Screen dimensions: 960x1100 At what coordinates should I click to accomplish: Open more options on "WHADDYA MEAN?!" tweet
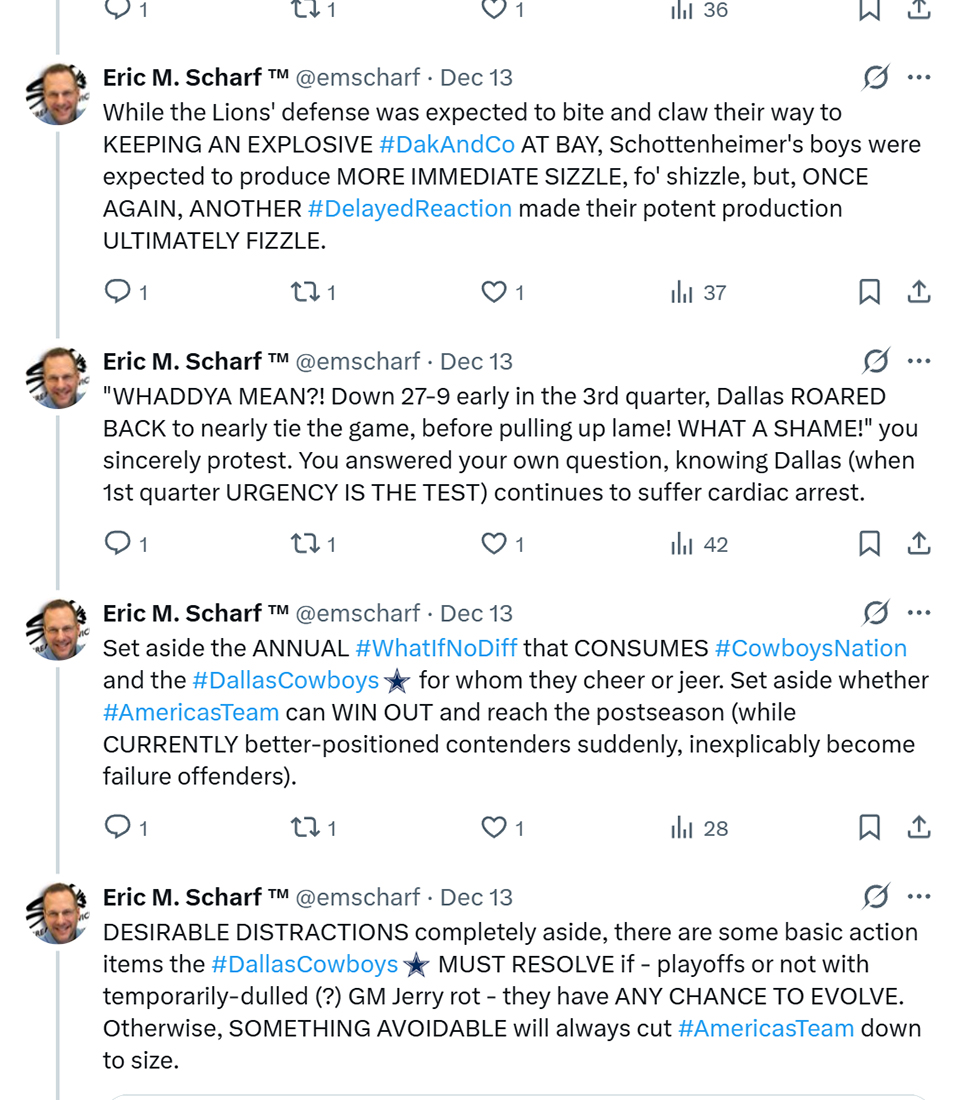coord(918,362)
